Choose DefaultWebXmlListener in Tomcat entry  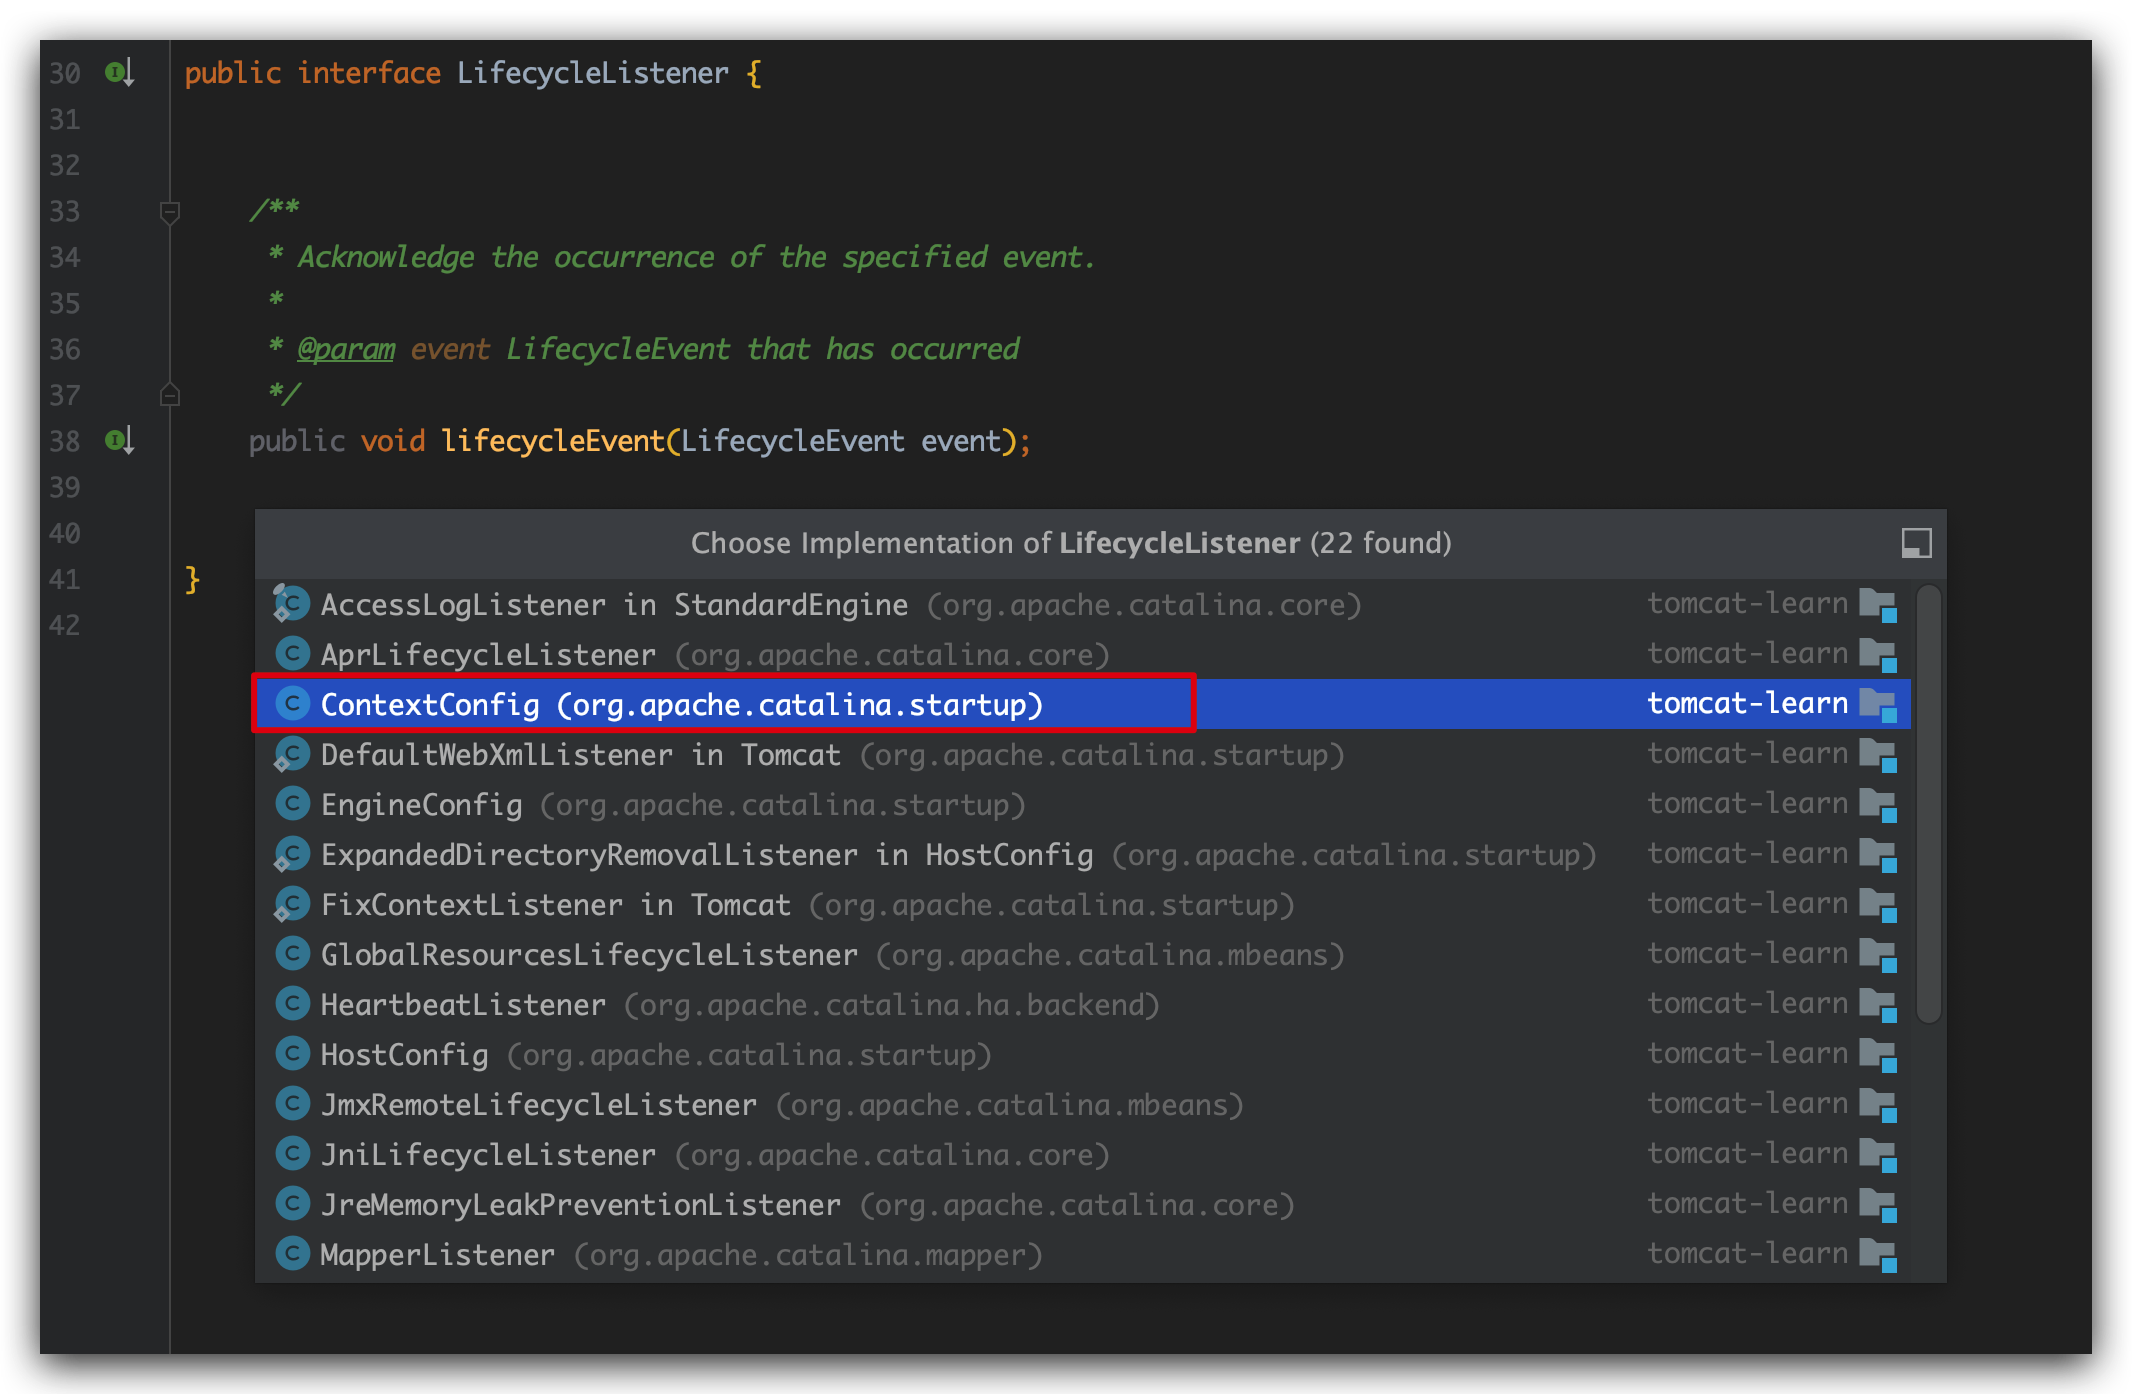click(x=580, y=755)
